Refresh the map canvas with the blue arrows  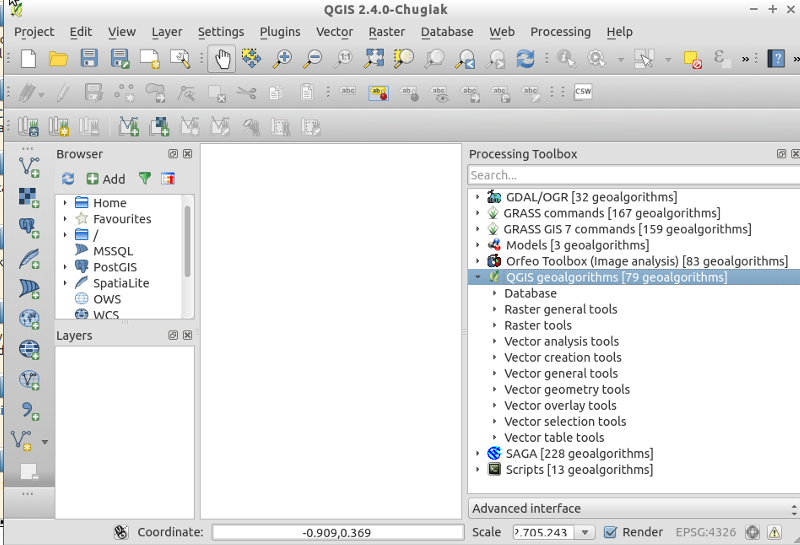click(525, 59)
